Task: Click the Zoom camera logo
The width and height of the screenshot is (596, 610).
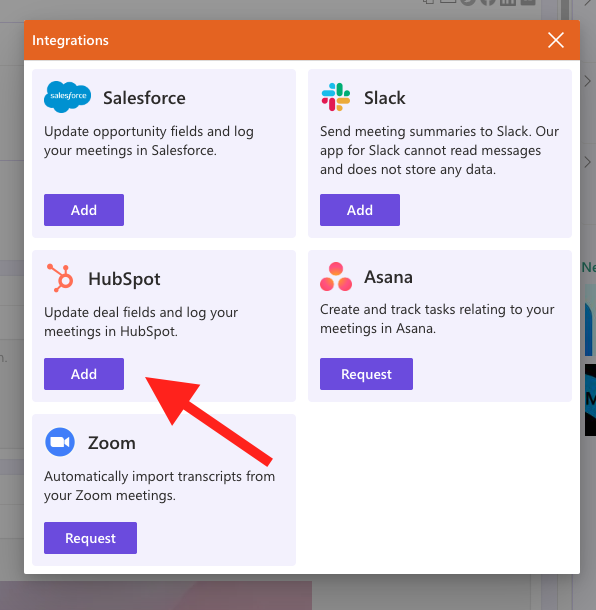Action: coord(60,442)
